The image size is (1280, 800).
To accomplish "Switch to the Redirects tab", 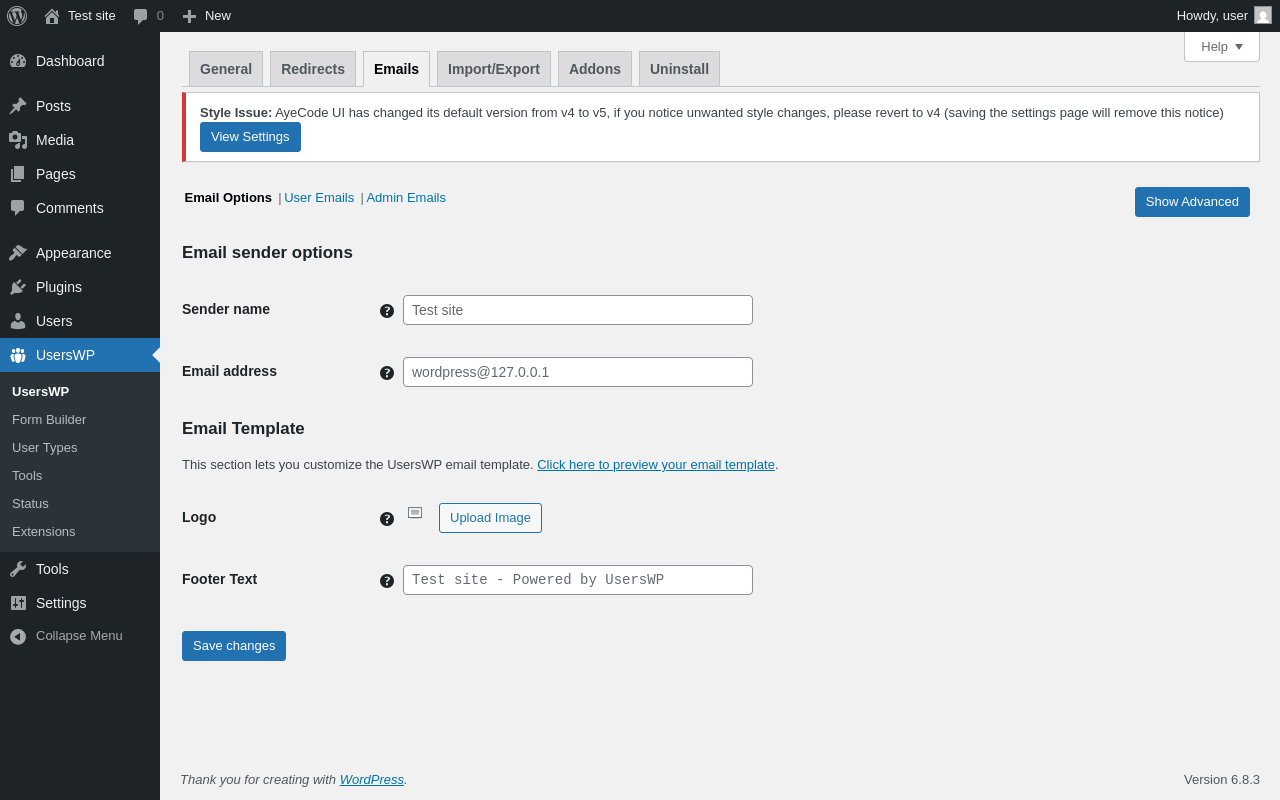I will point(313,69).
